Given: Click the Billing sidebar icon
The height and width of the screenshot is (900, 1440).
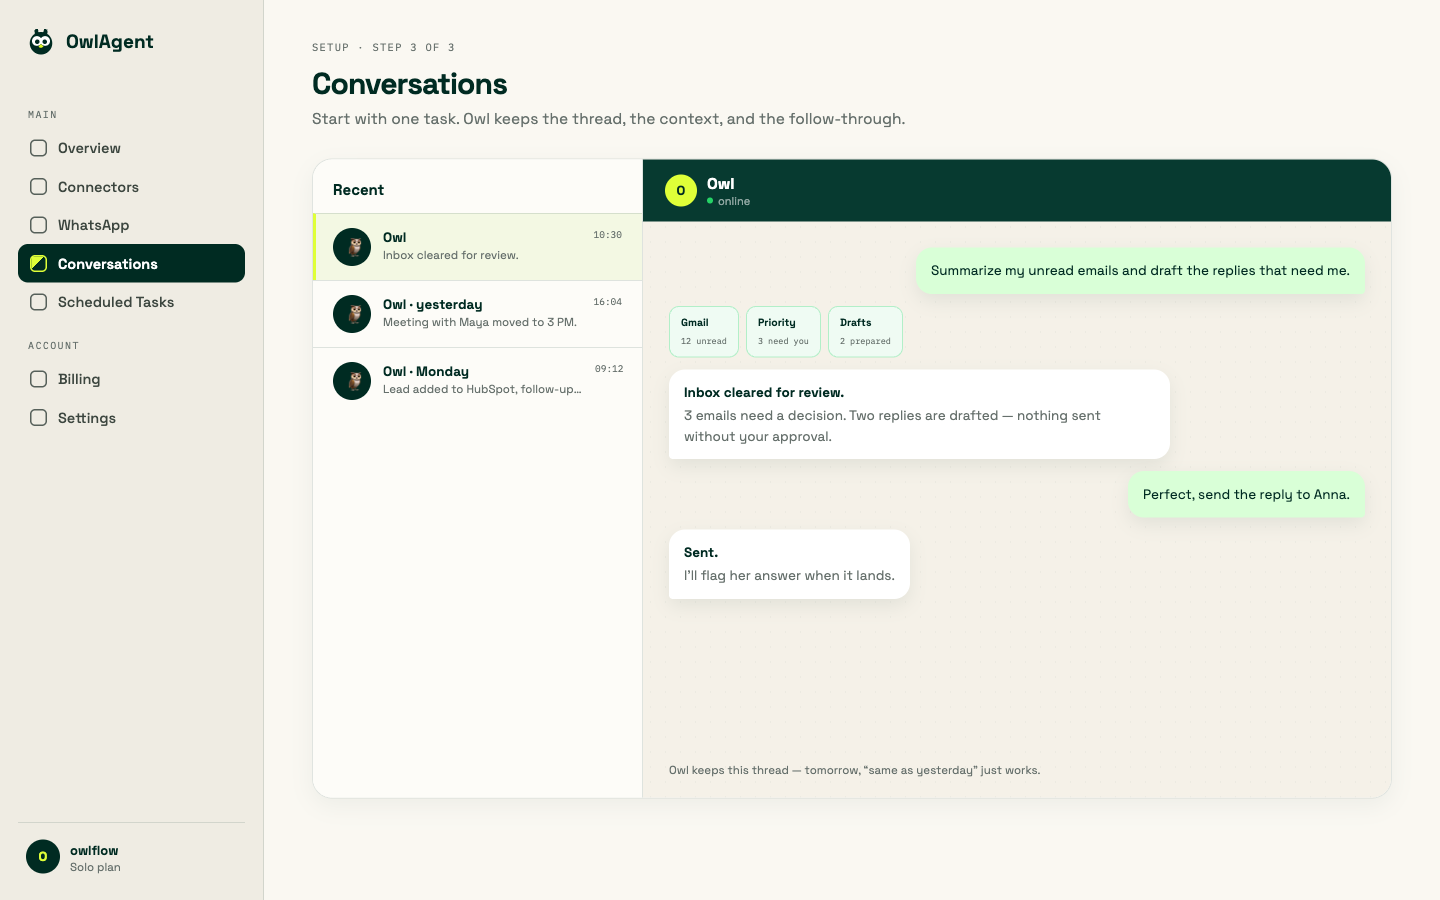Looking at the screenshot, I should click(x=39, y=379).
